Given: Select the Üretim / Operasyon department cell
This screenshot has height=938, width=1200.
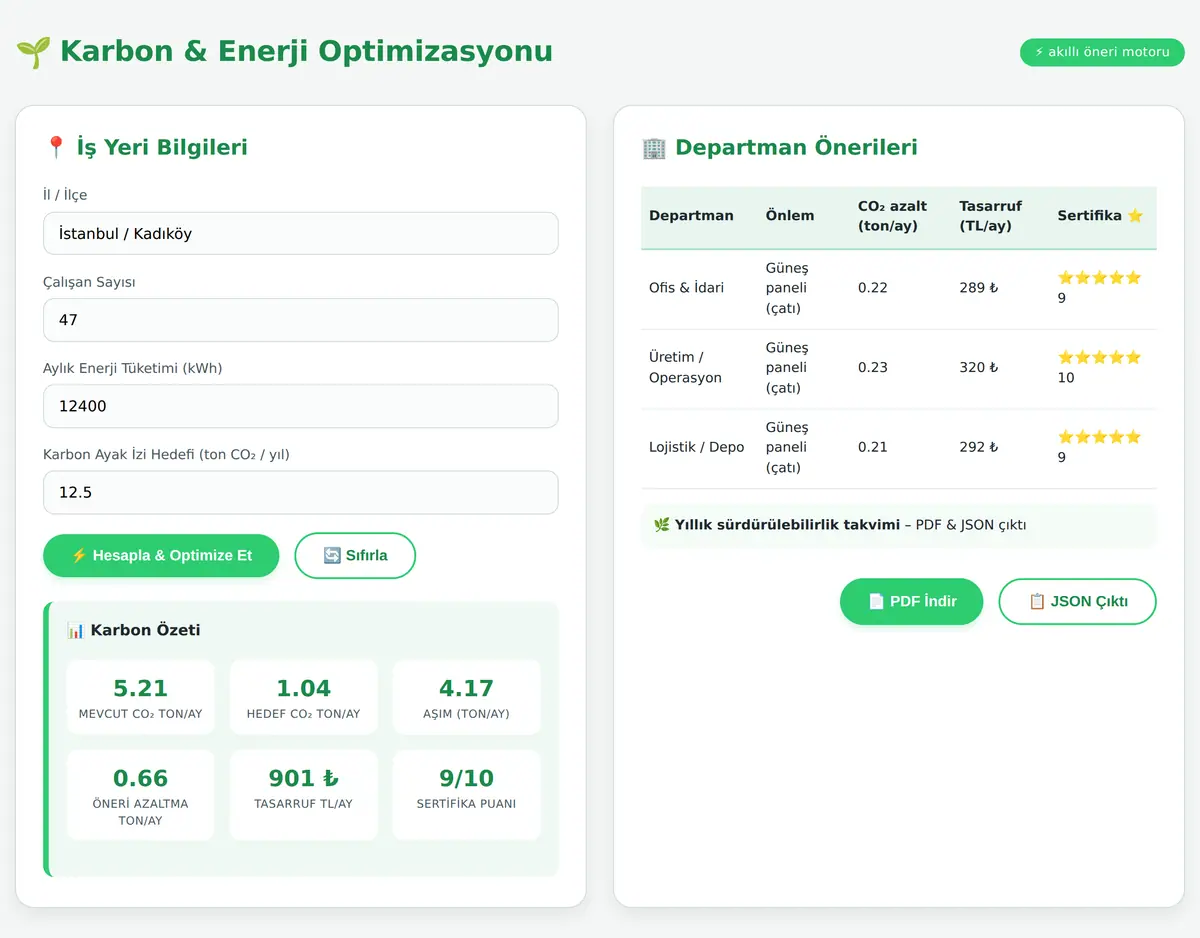Looking at the screenshot, I should click(x=685, y=367).
